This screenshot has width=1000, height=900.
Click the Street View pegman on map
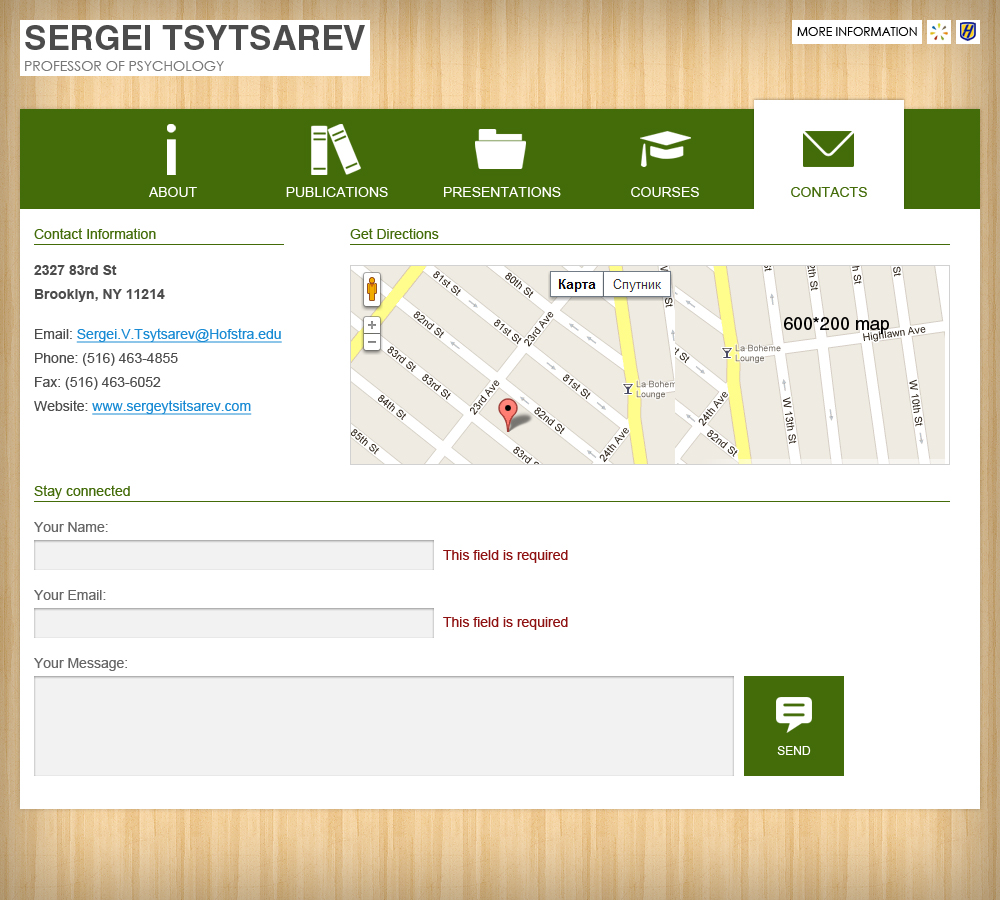(x=372, y=289)
